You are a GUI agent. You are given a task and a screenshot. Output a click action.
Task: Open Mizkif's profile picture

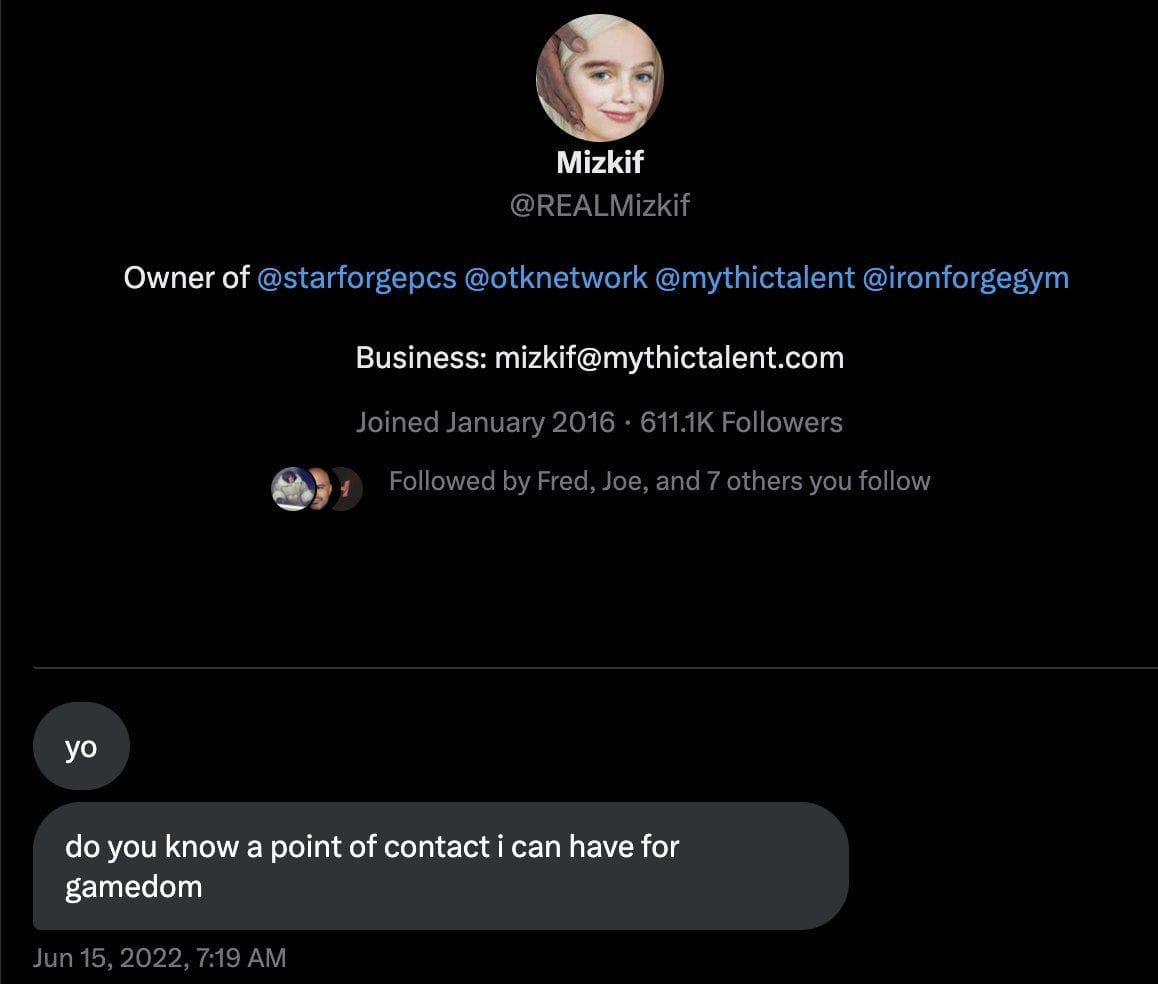tap(599, 75)
